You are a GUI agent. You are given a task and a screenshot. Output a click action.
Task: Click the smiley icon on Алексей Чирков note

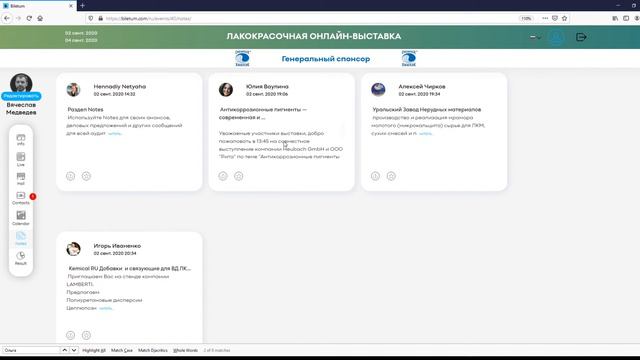pyautogui.click(x=376, y=176)
